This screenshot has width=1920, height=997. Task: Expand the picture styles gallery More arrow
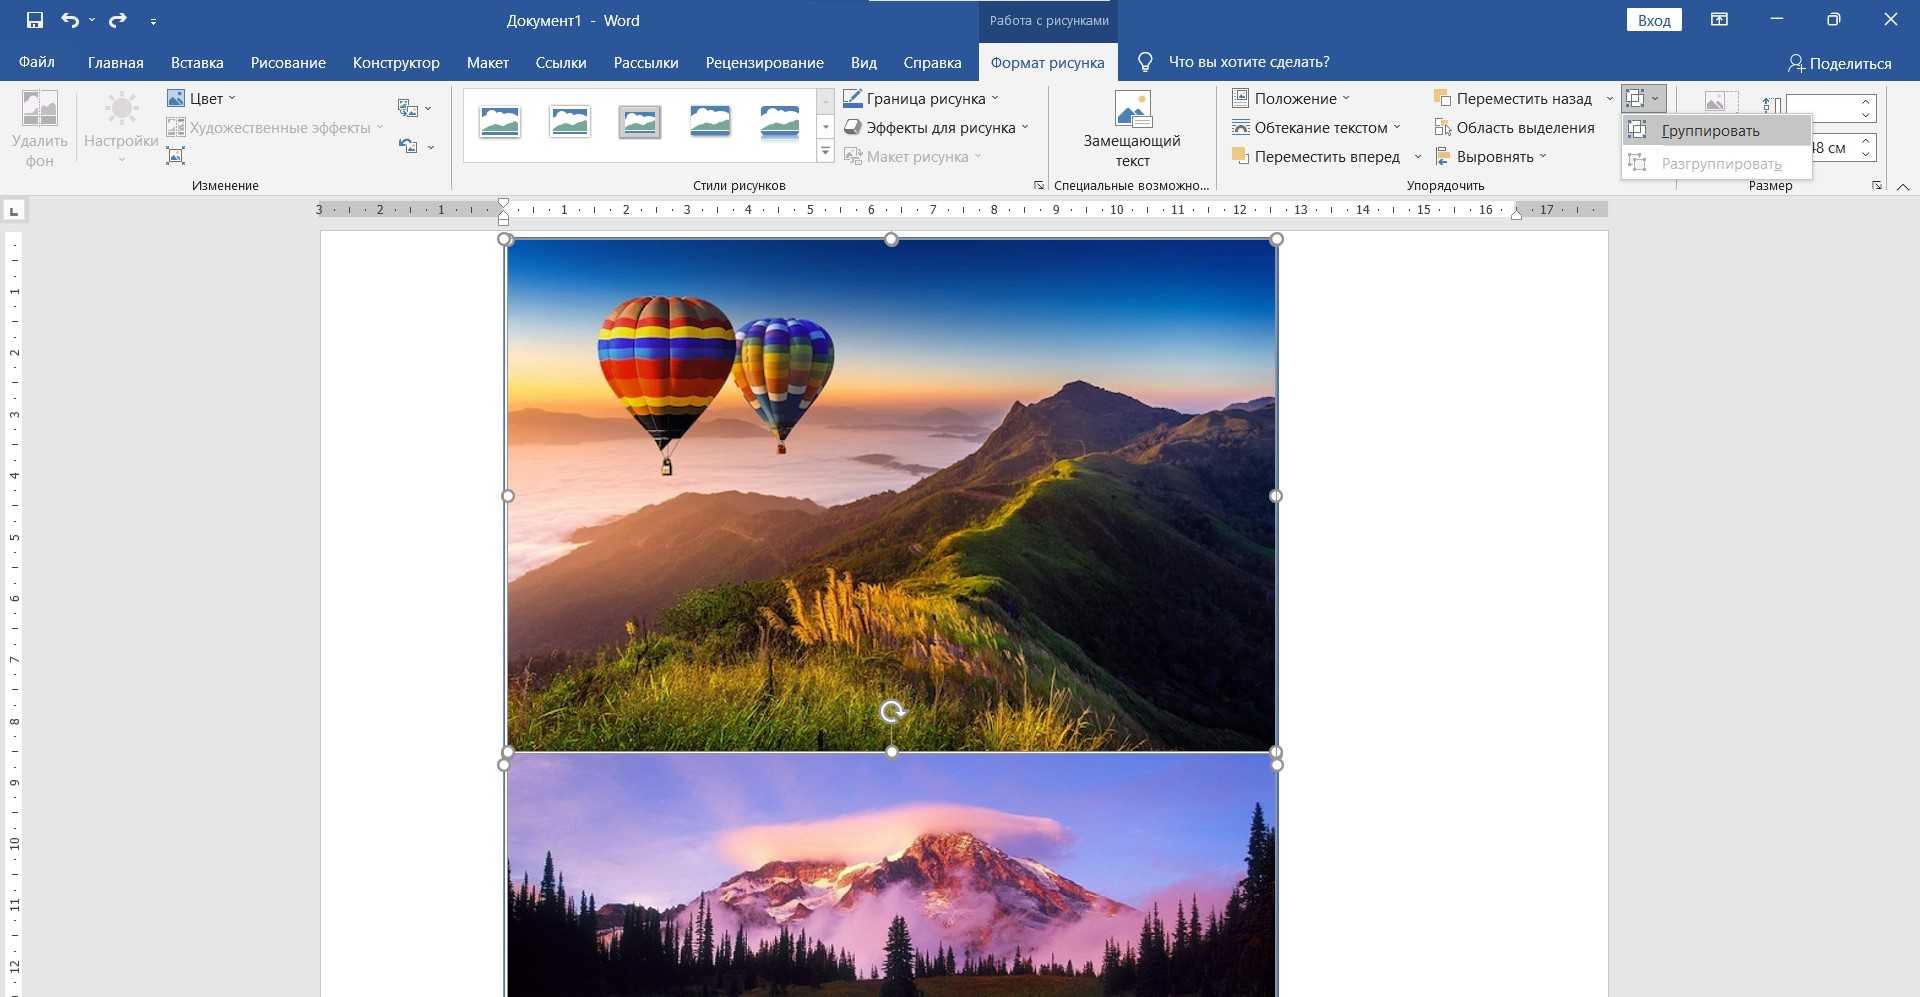825,153
